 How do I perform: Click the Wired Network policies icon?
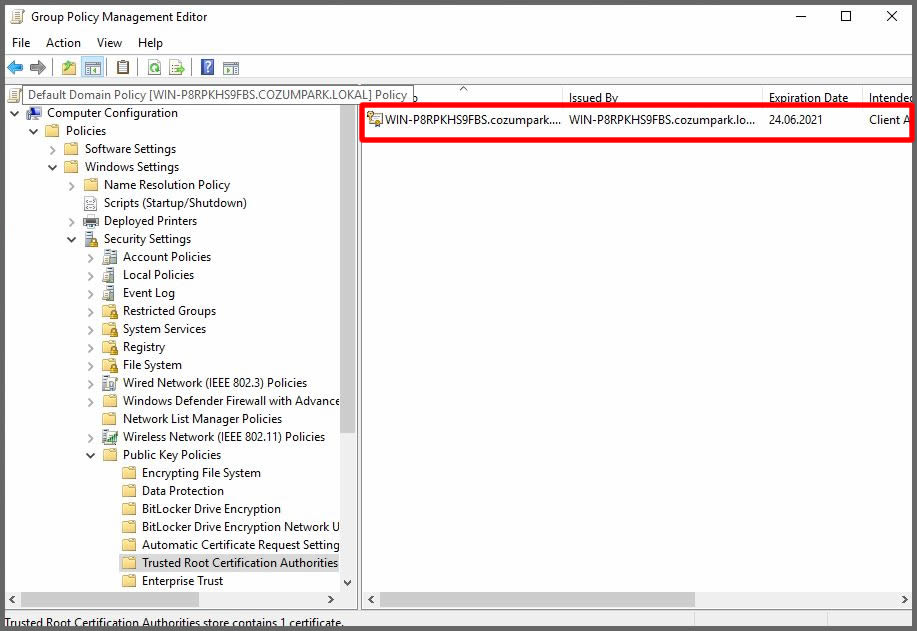pyautogui.click(x=109, y=383)
